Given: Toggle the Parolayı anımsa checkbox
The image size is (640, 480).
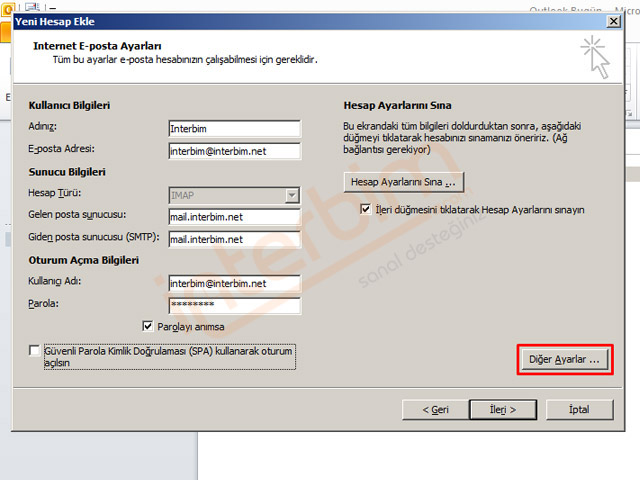Looking at the screenshot, I should coord(149,326).
